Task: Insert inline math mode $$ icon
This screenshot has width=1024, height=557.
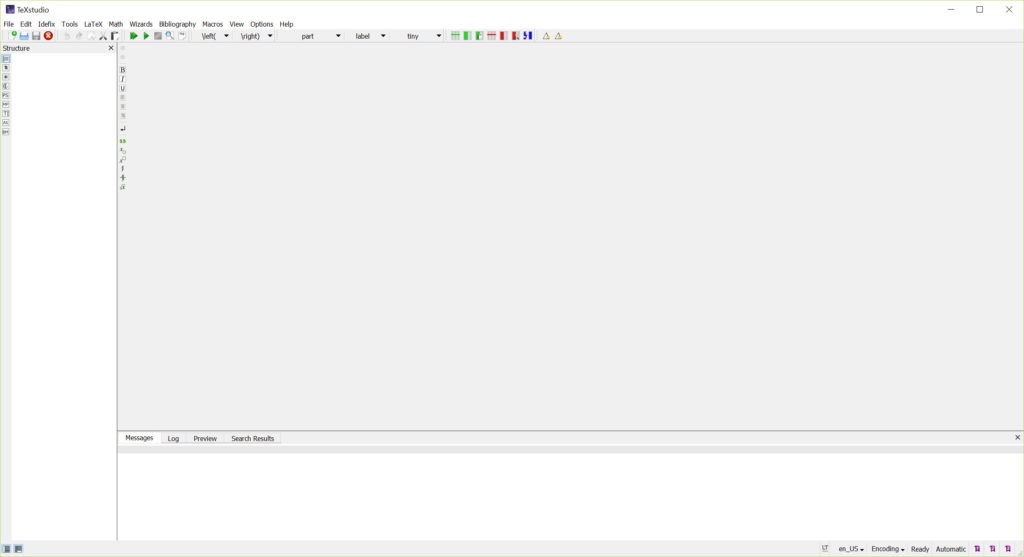Action: (123, 141)
